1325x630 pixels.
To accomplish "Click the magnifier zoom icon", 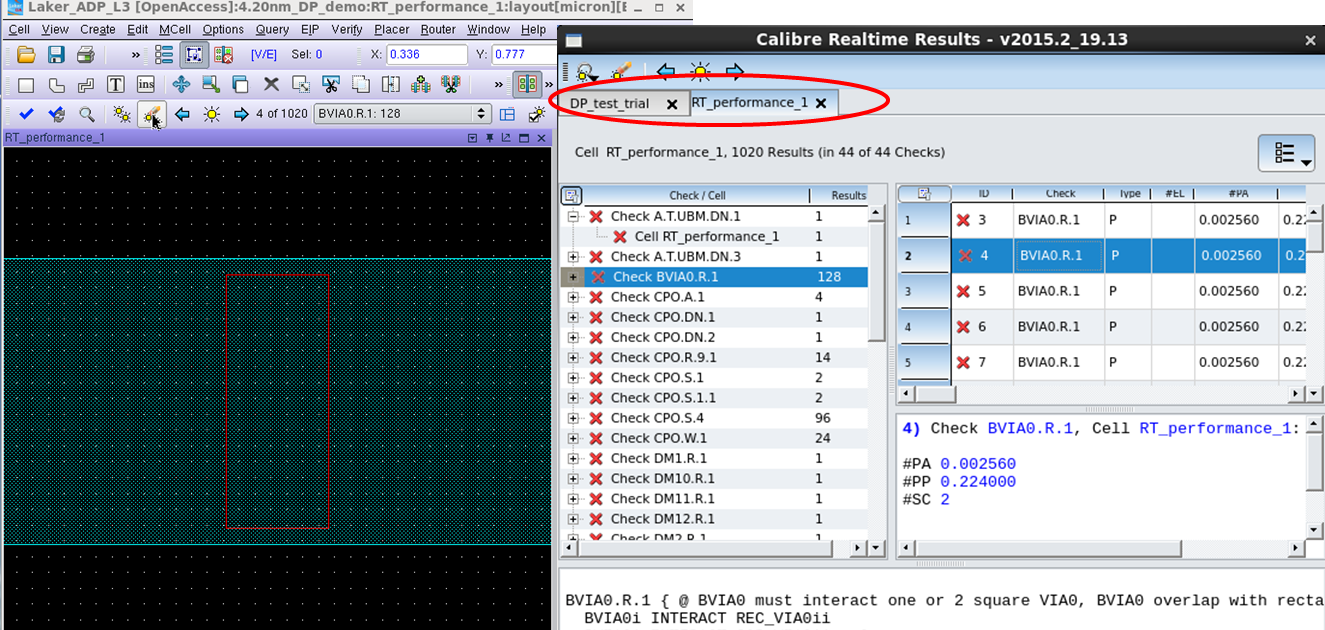I will click(x=87, y=115).
